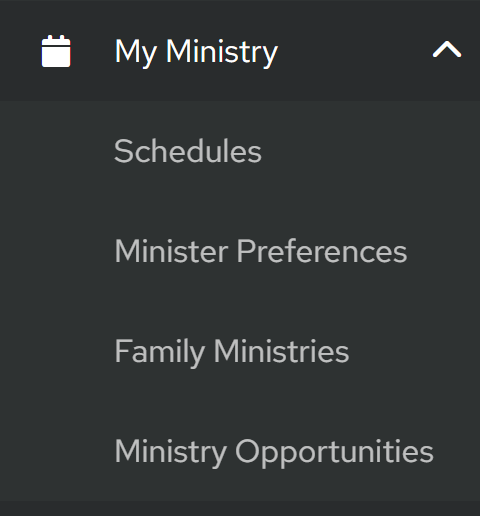480x516 pixels.
Task: Collapse the My Ministry section using the chevron
Action: click(447, 49)
